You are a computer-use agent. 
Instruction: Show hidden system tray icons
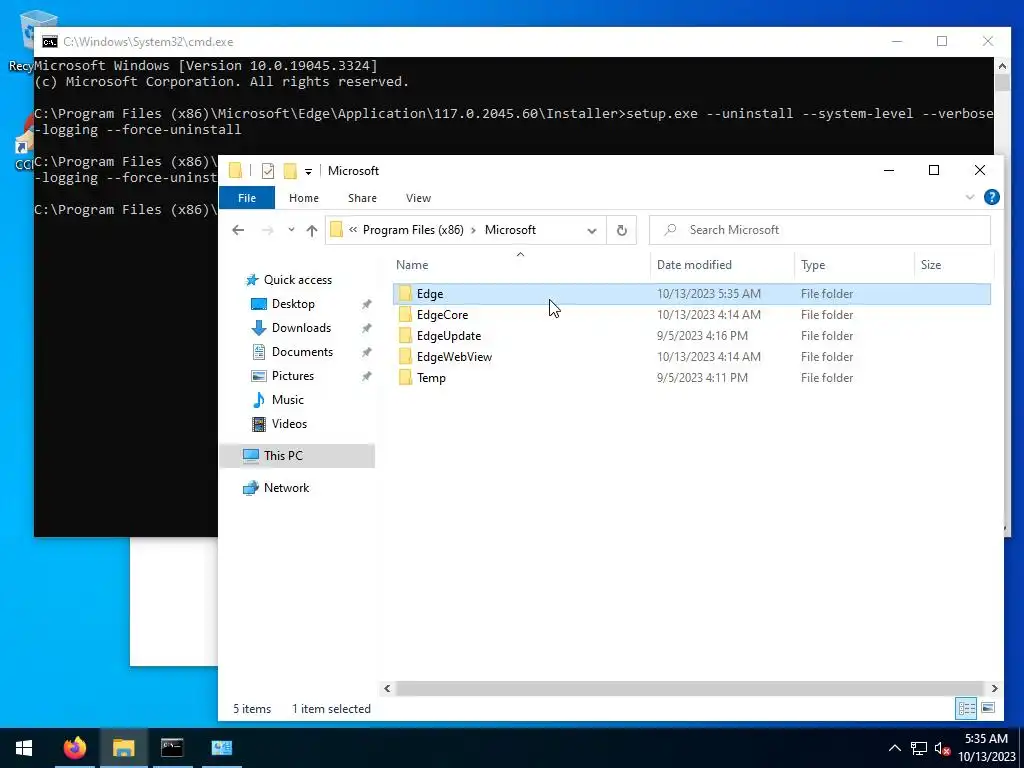click(x=895, y=748)
